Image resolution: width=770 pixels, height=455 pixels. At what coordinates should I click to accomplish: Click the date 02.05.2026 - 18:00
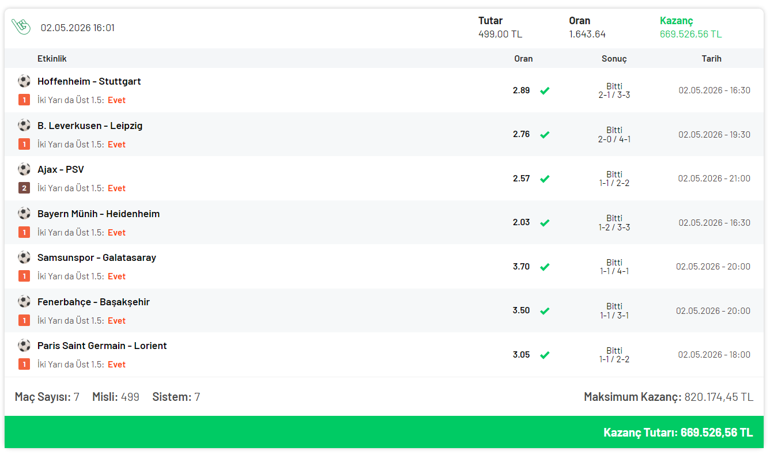pyautogui.click(x=714, y=355)
